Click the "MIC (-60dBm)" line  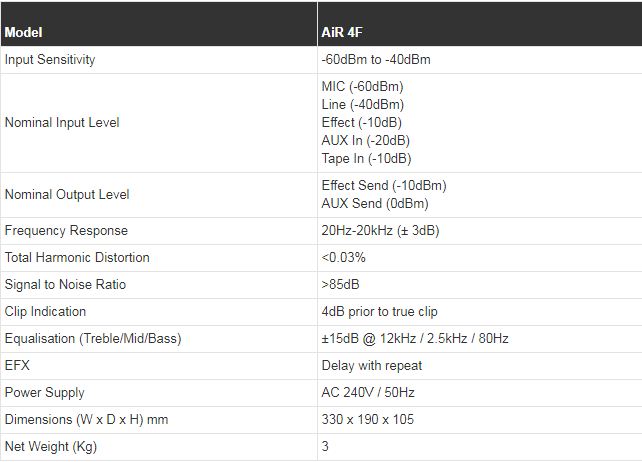[362, 86]
